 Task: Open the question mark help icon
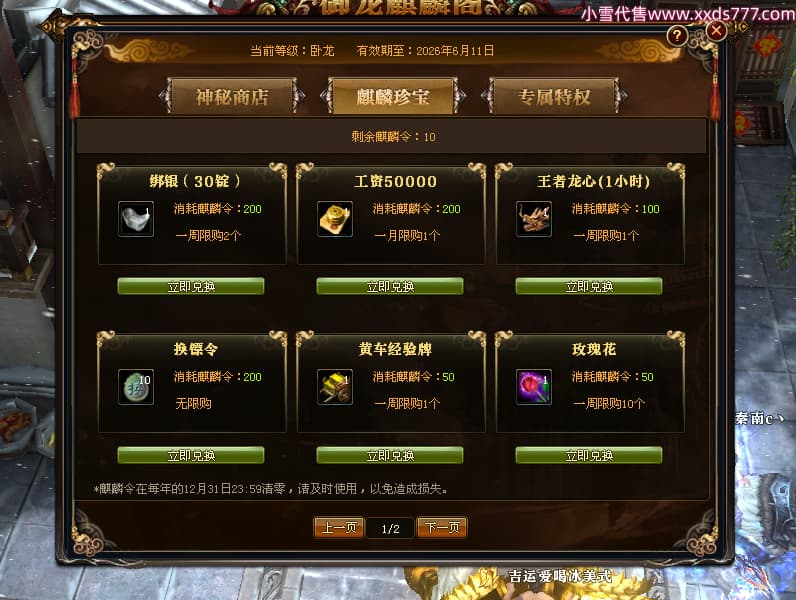coord(677,36)
